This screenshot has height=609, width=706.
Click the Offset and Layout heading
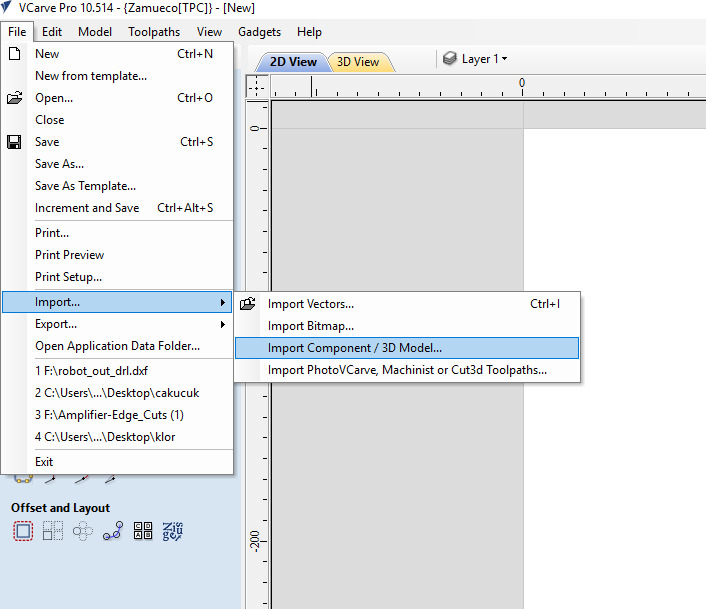click(x=60, y=508)
